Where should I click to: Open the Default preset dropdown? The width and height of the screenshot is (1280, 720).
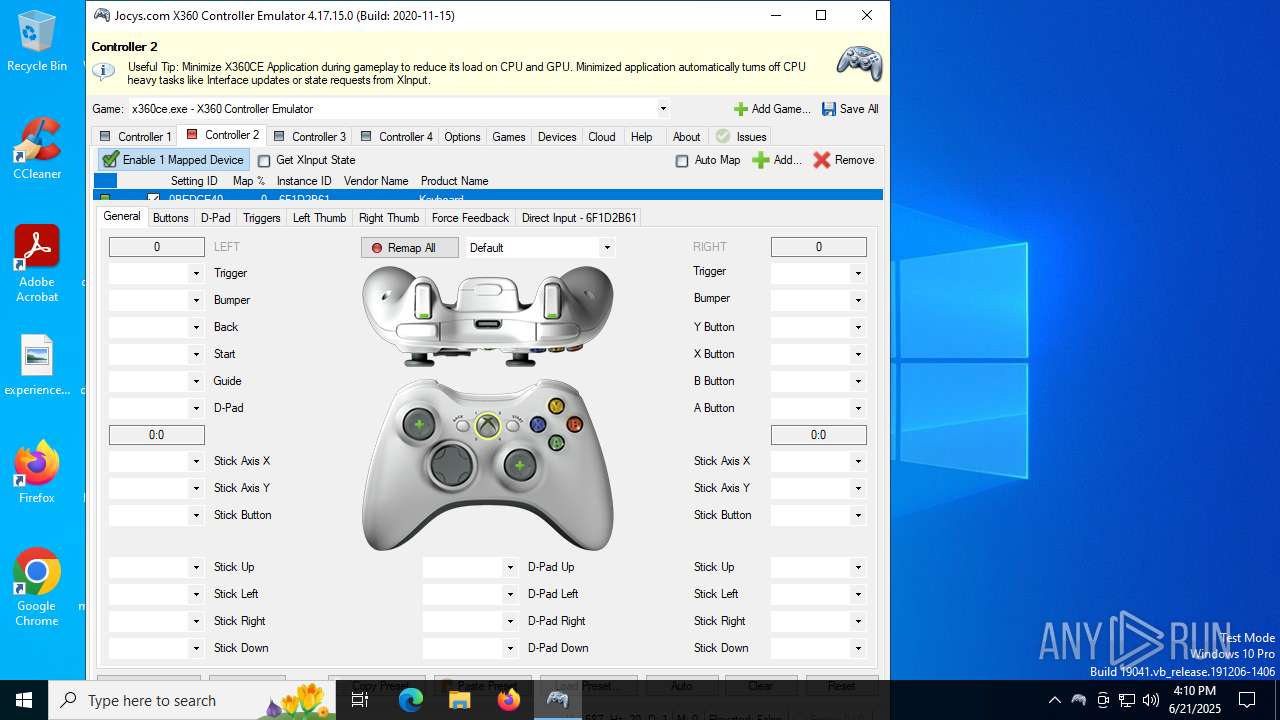[606, 248]
